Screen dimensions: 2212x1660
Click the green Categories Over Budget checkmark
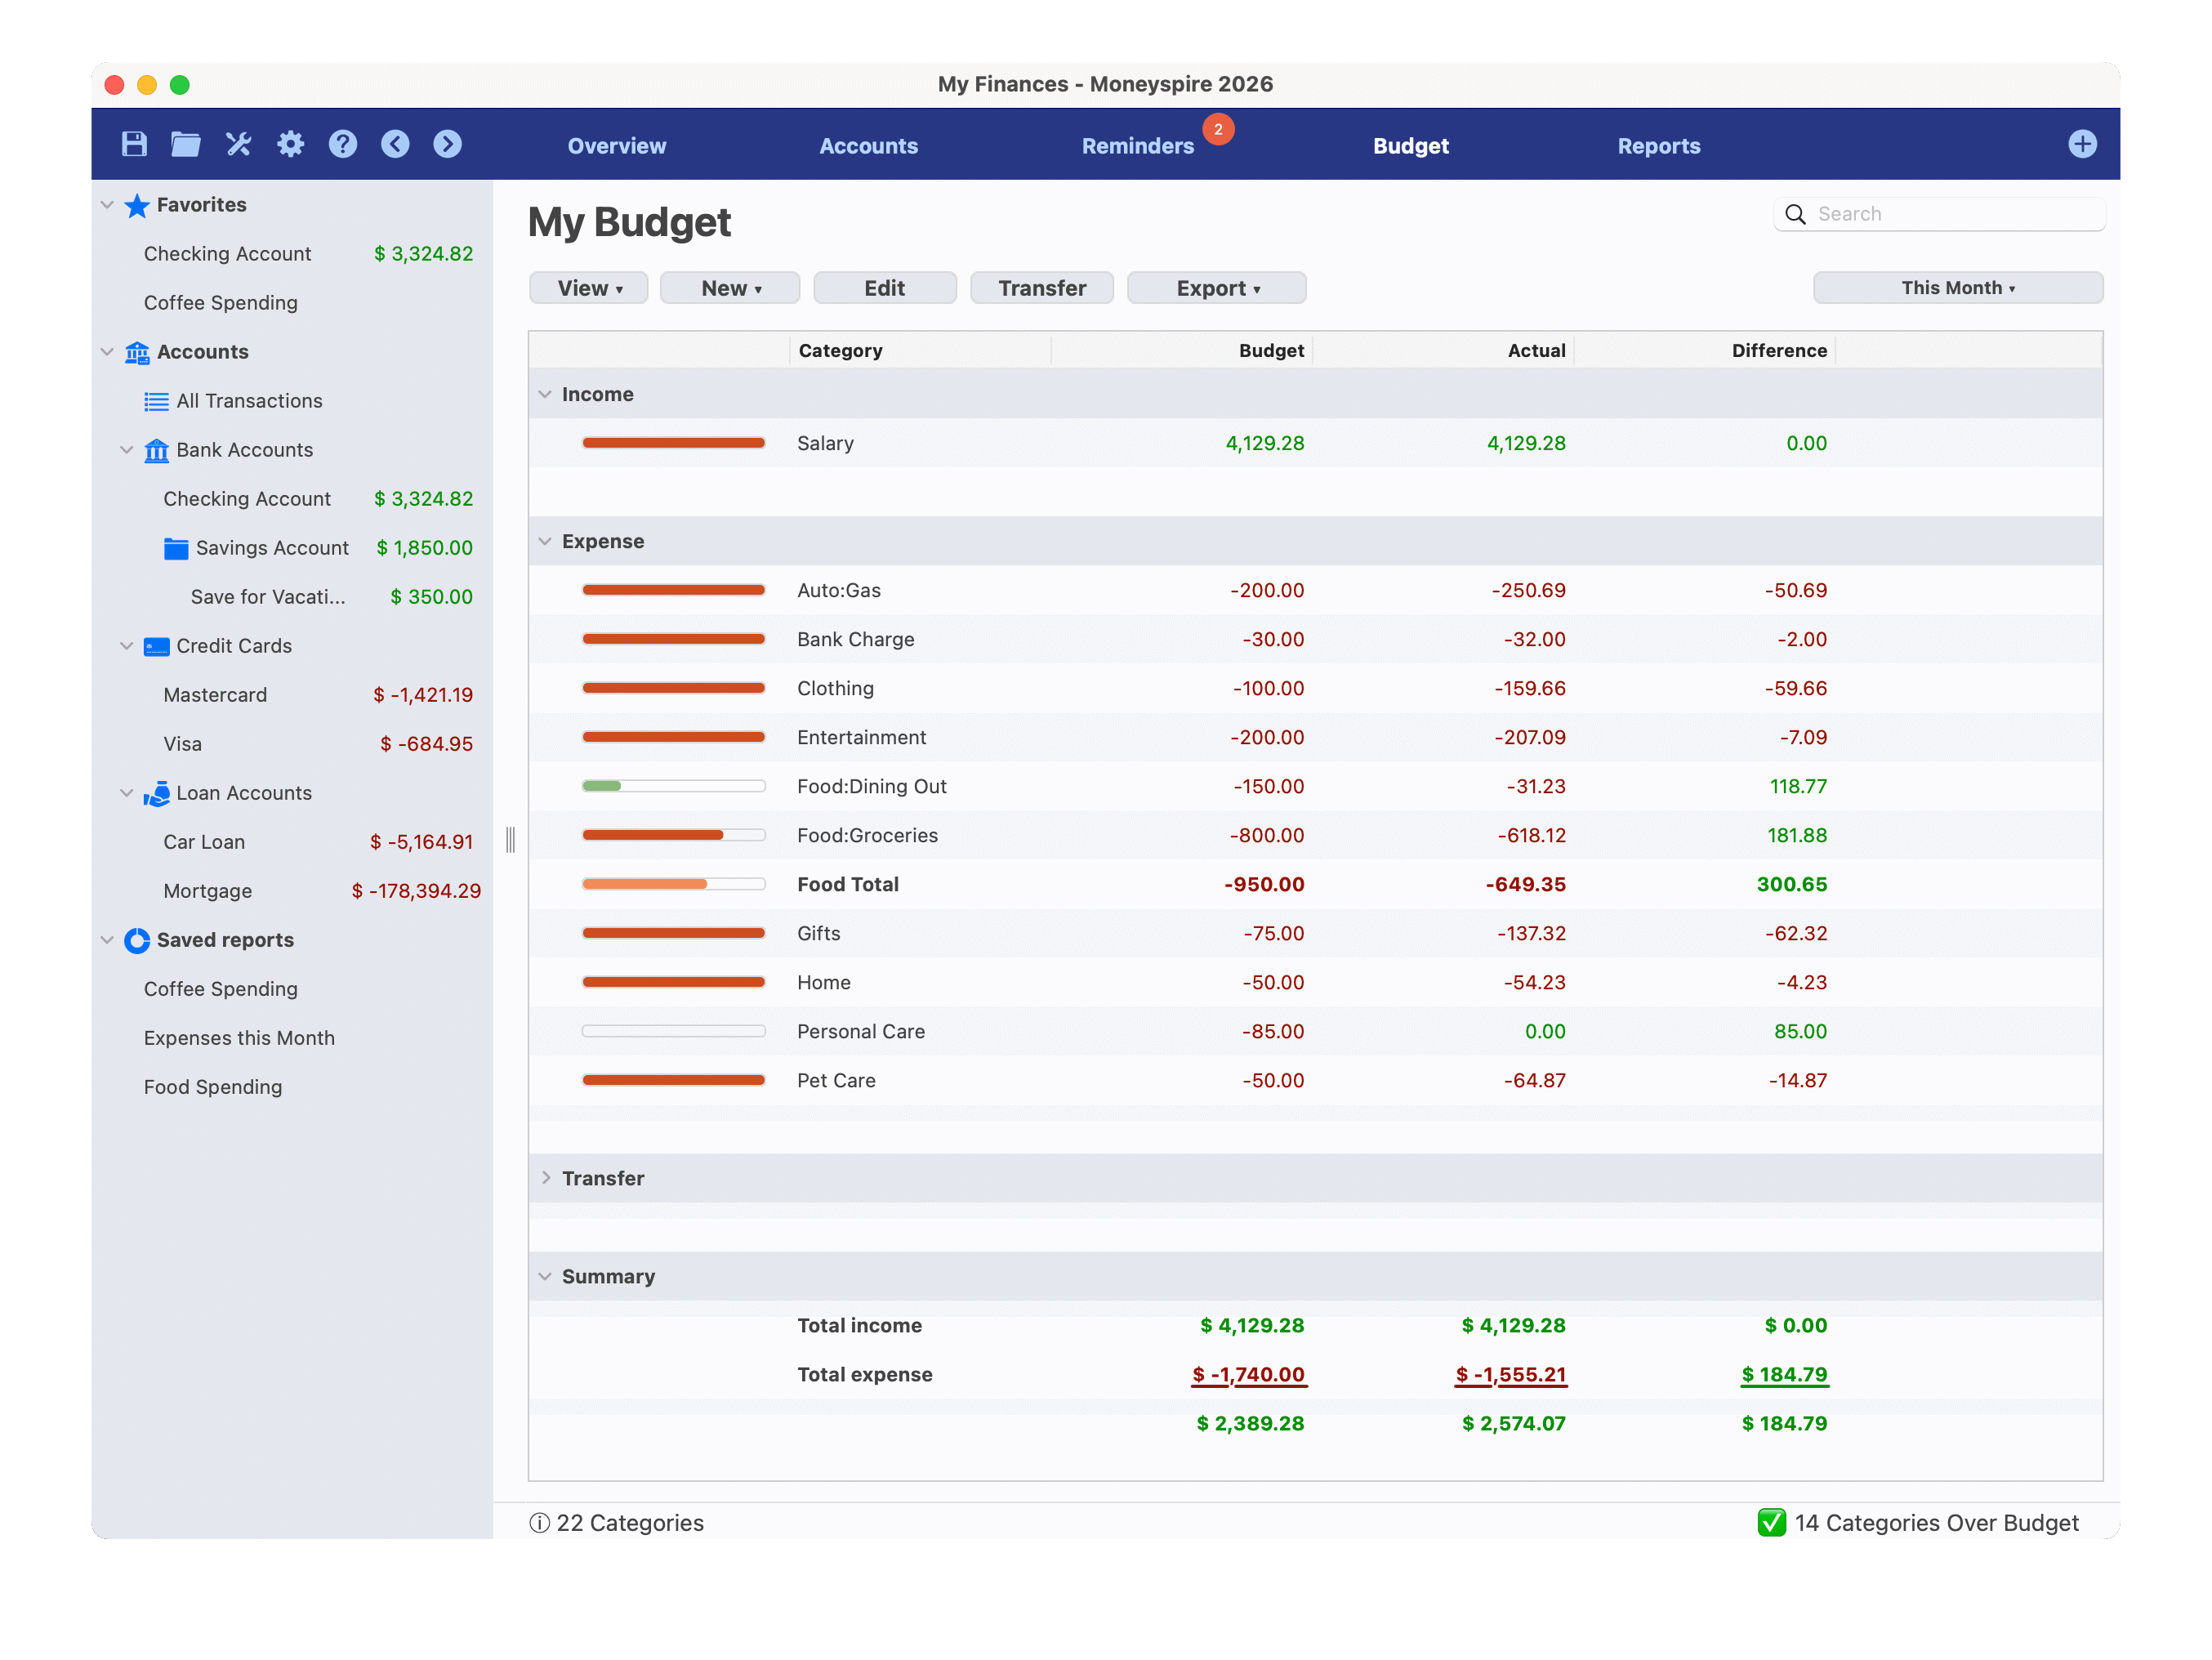1771,1523
